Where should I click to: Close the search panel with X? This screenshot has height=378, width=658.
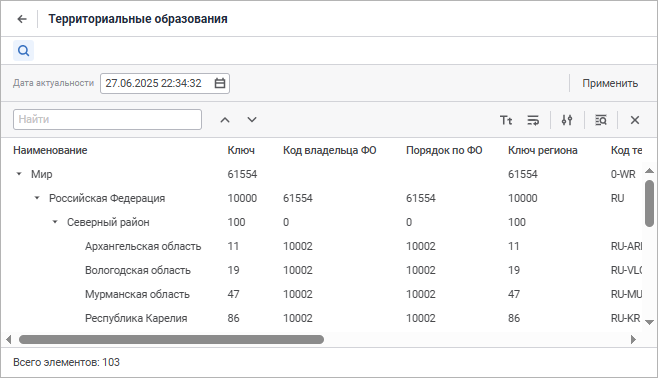point(634,120)
